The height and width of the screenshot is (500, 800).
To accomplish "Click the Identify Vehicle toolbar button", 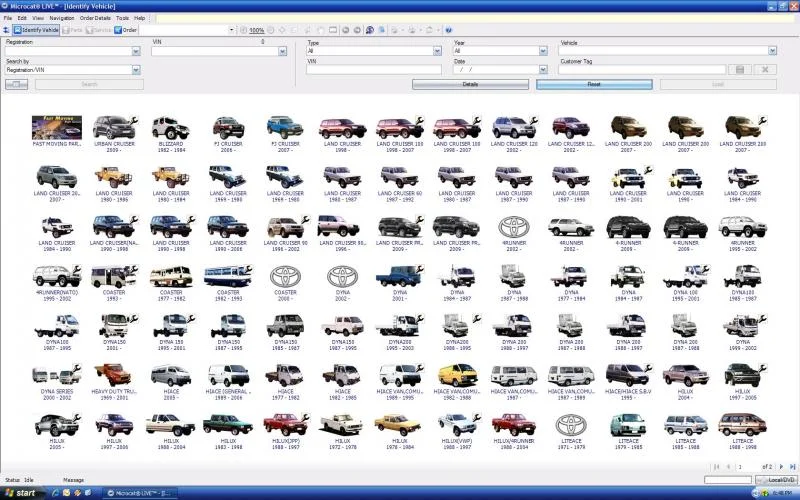I will coord(36,30).
